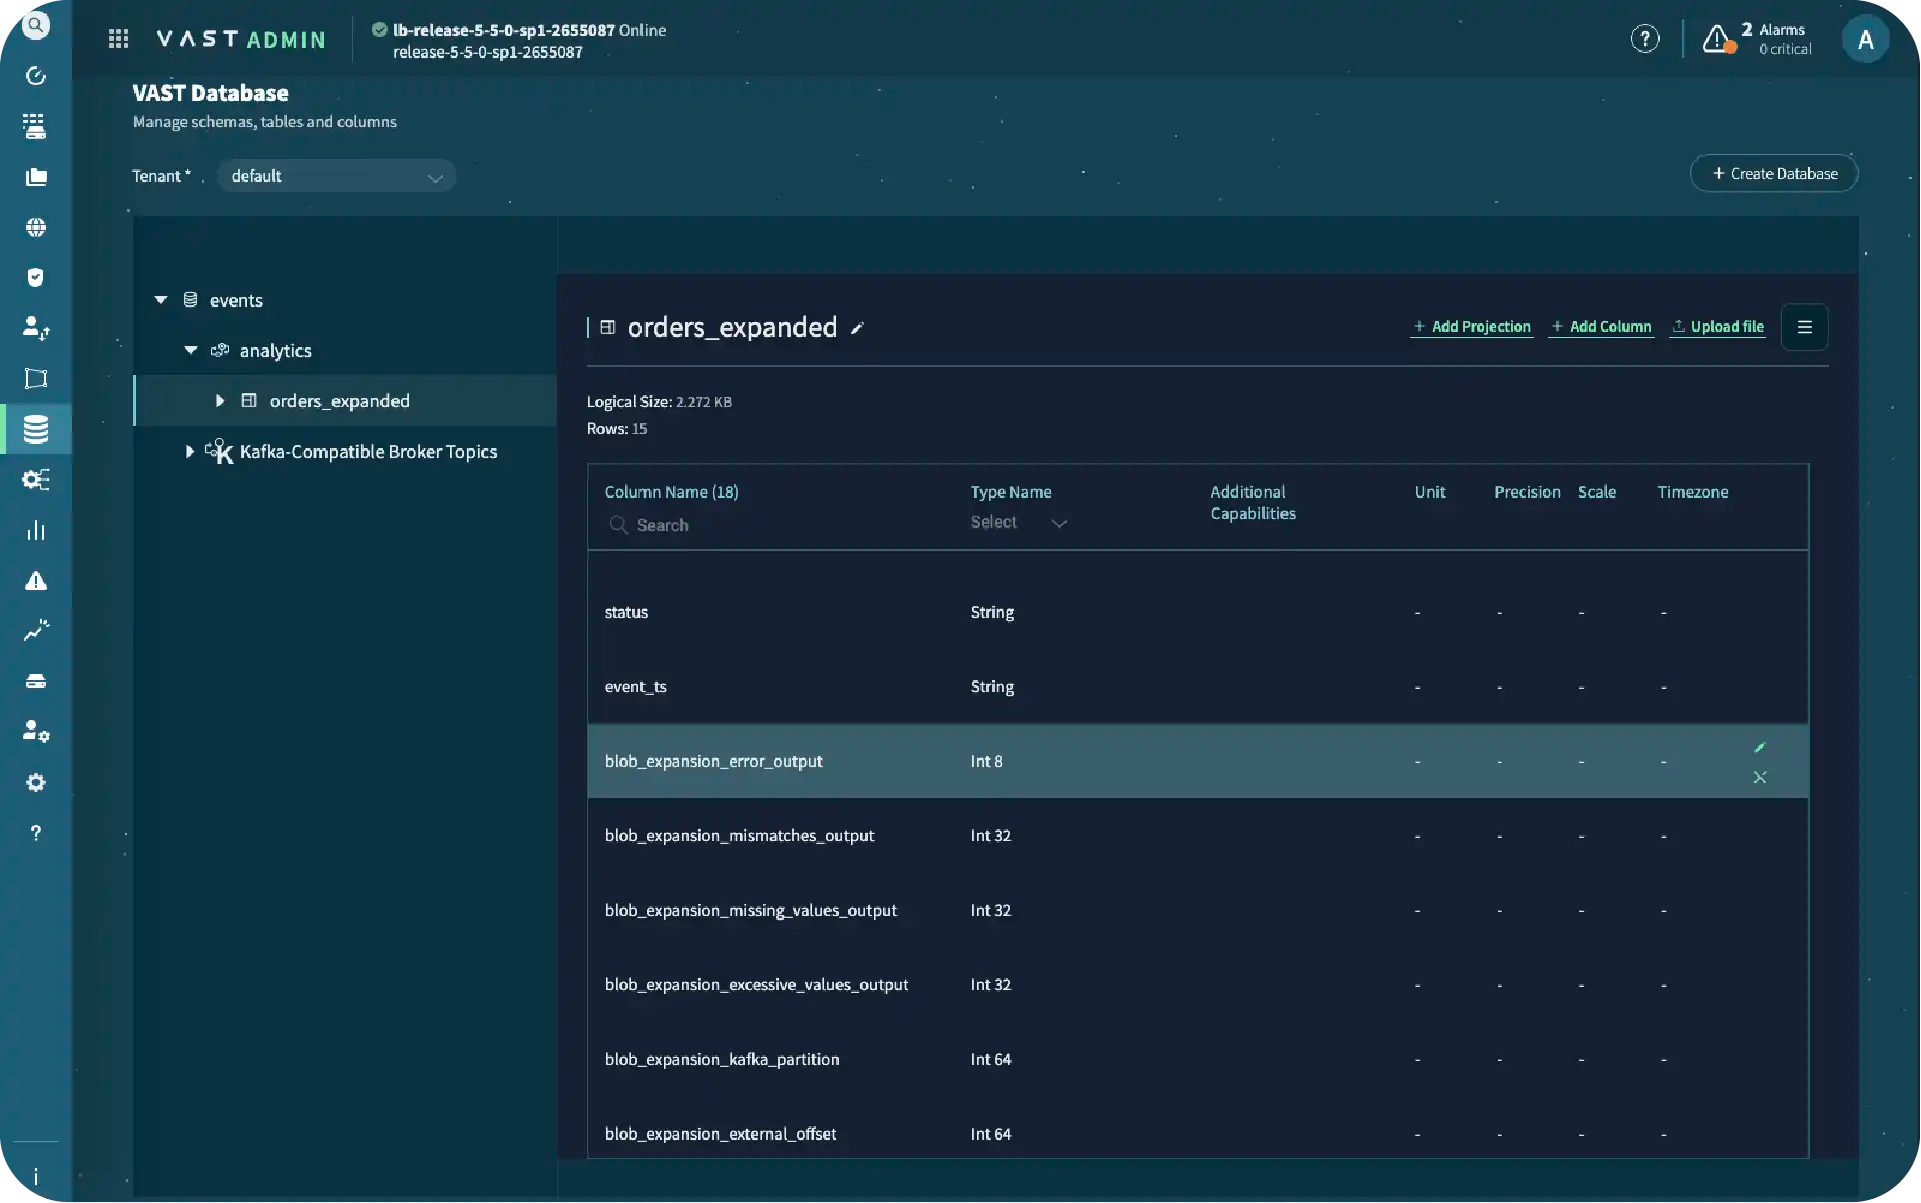The image size is (1921, 1203).
Task: Open the shield data protection icon
Action: pos(36,278)
